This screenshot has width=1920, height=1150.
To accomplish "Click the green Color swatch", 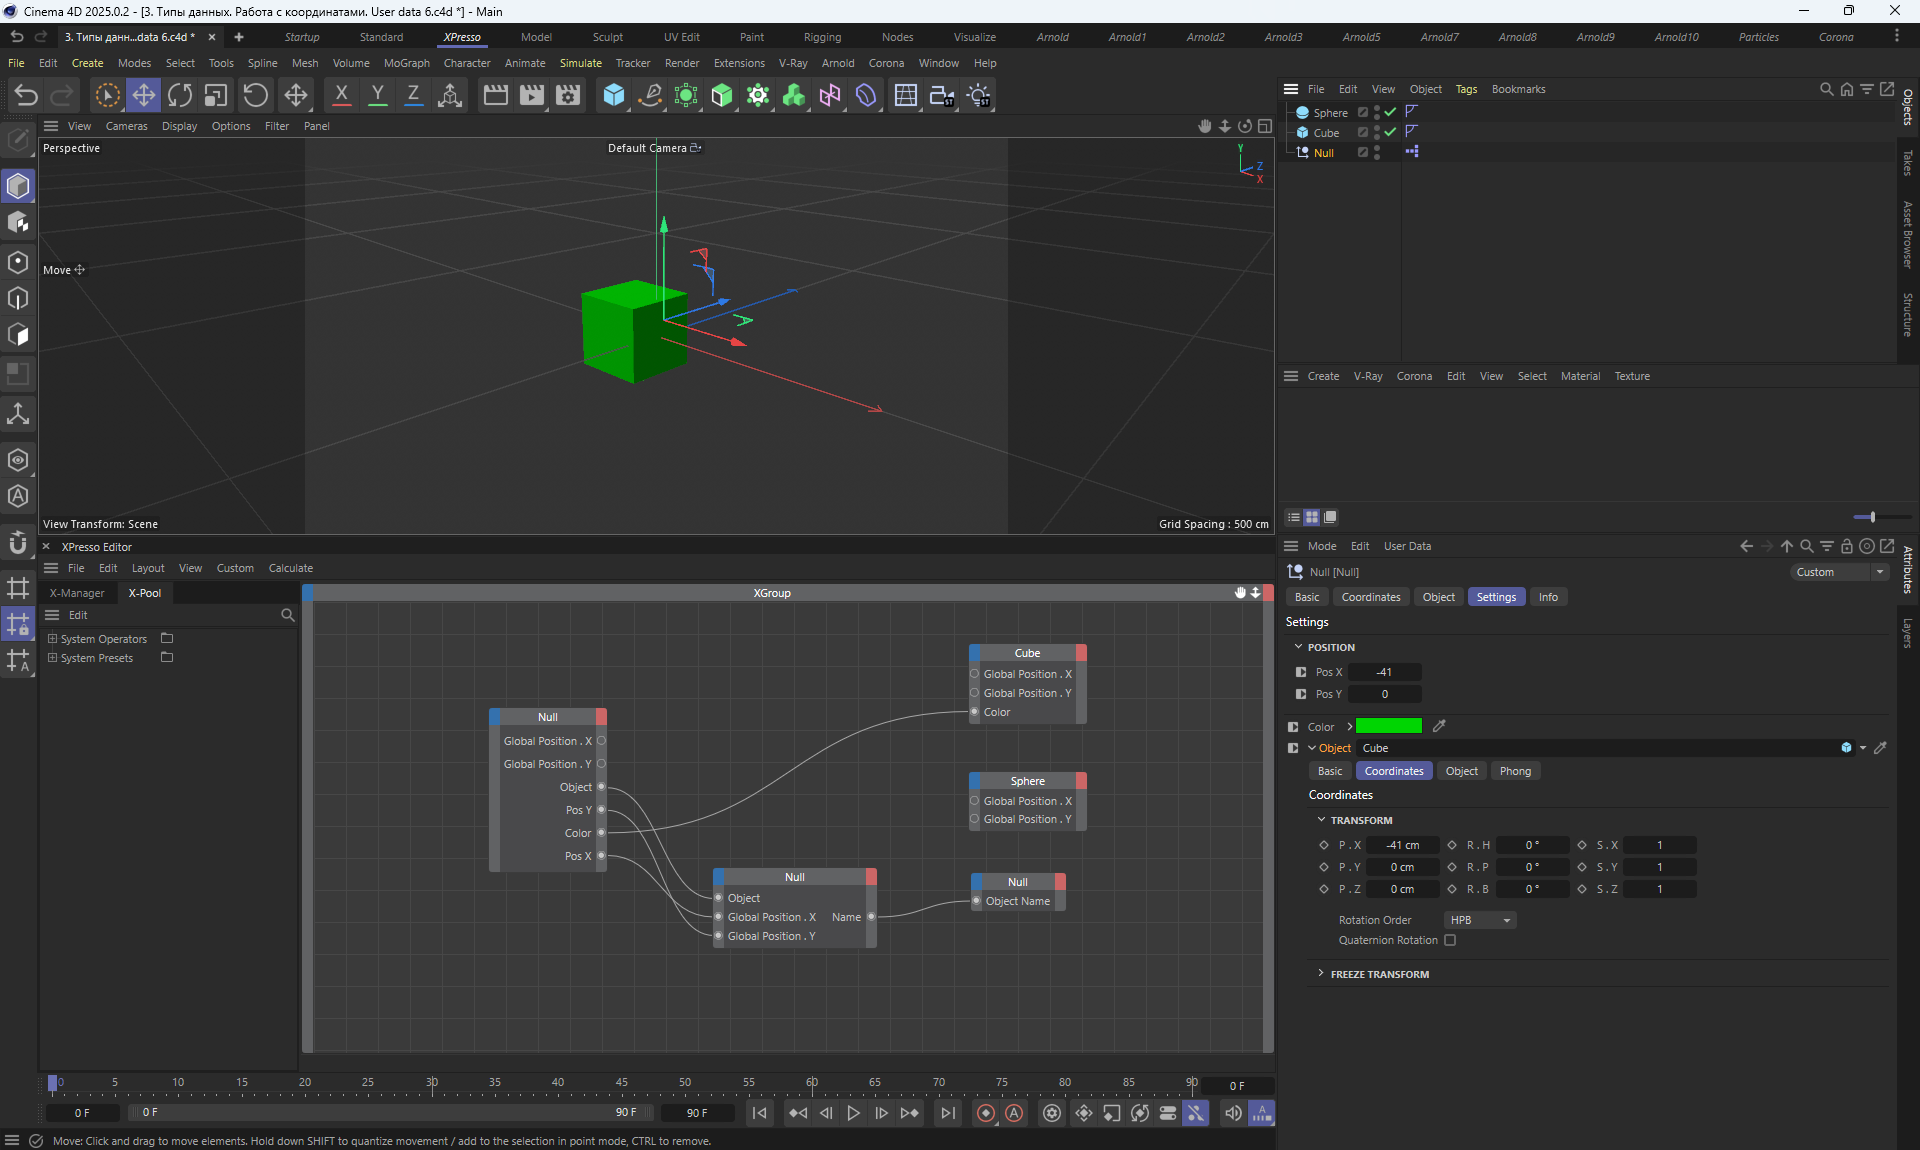I will click(x=1388, y=726).
